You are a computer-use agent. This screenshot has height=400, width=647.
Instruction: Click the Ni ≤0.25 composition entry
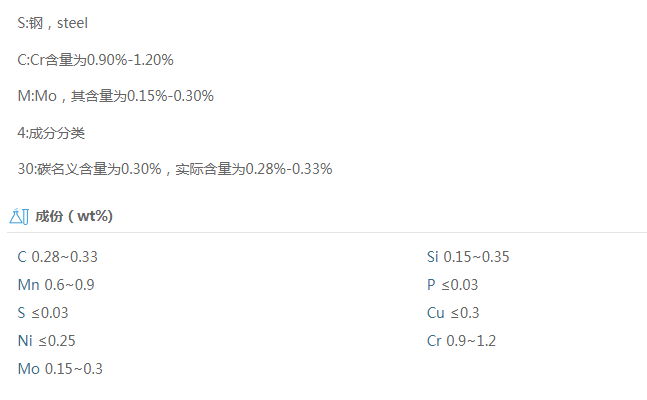coord(46,341)
